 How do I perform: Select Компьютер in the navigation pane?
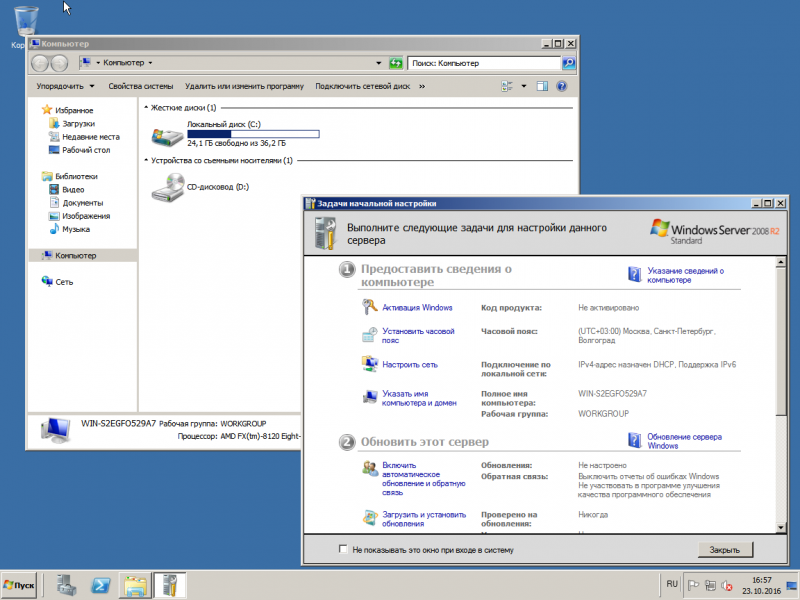pos(75,256)
